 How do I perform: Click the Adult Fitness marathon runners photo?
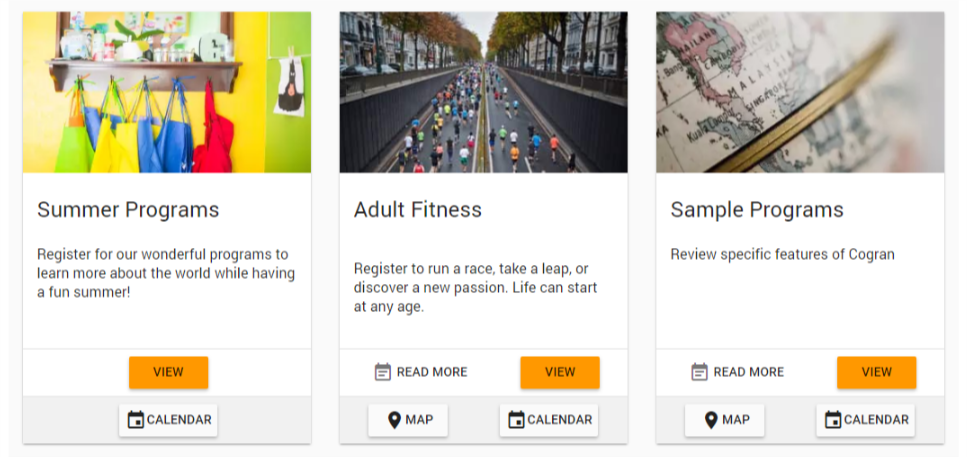(x=483, y=92)
